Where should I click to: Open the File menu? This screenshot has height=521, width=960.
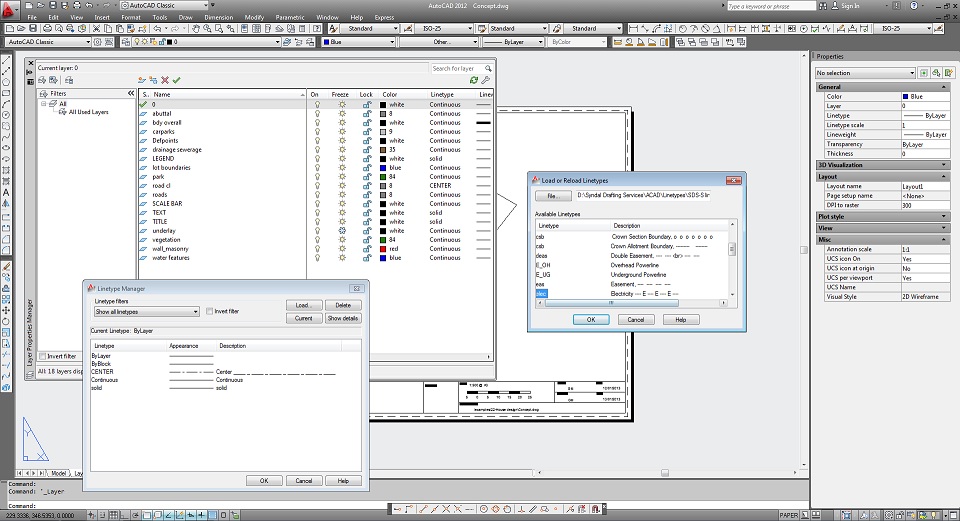(32, 17)
